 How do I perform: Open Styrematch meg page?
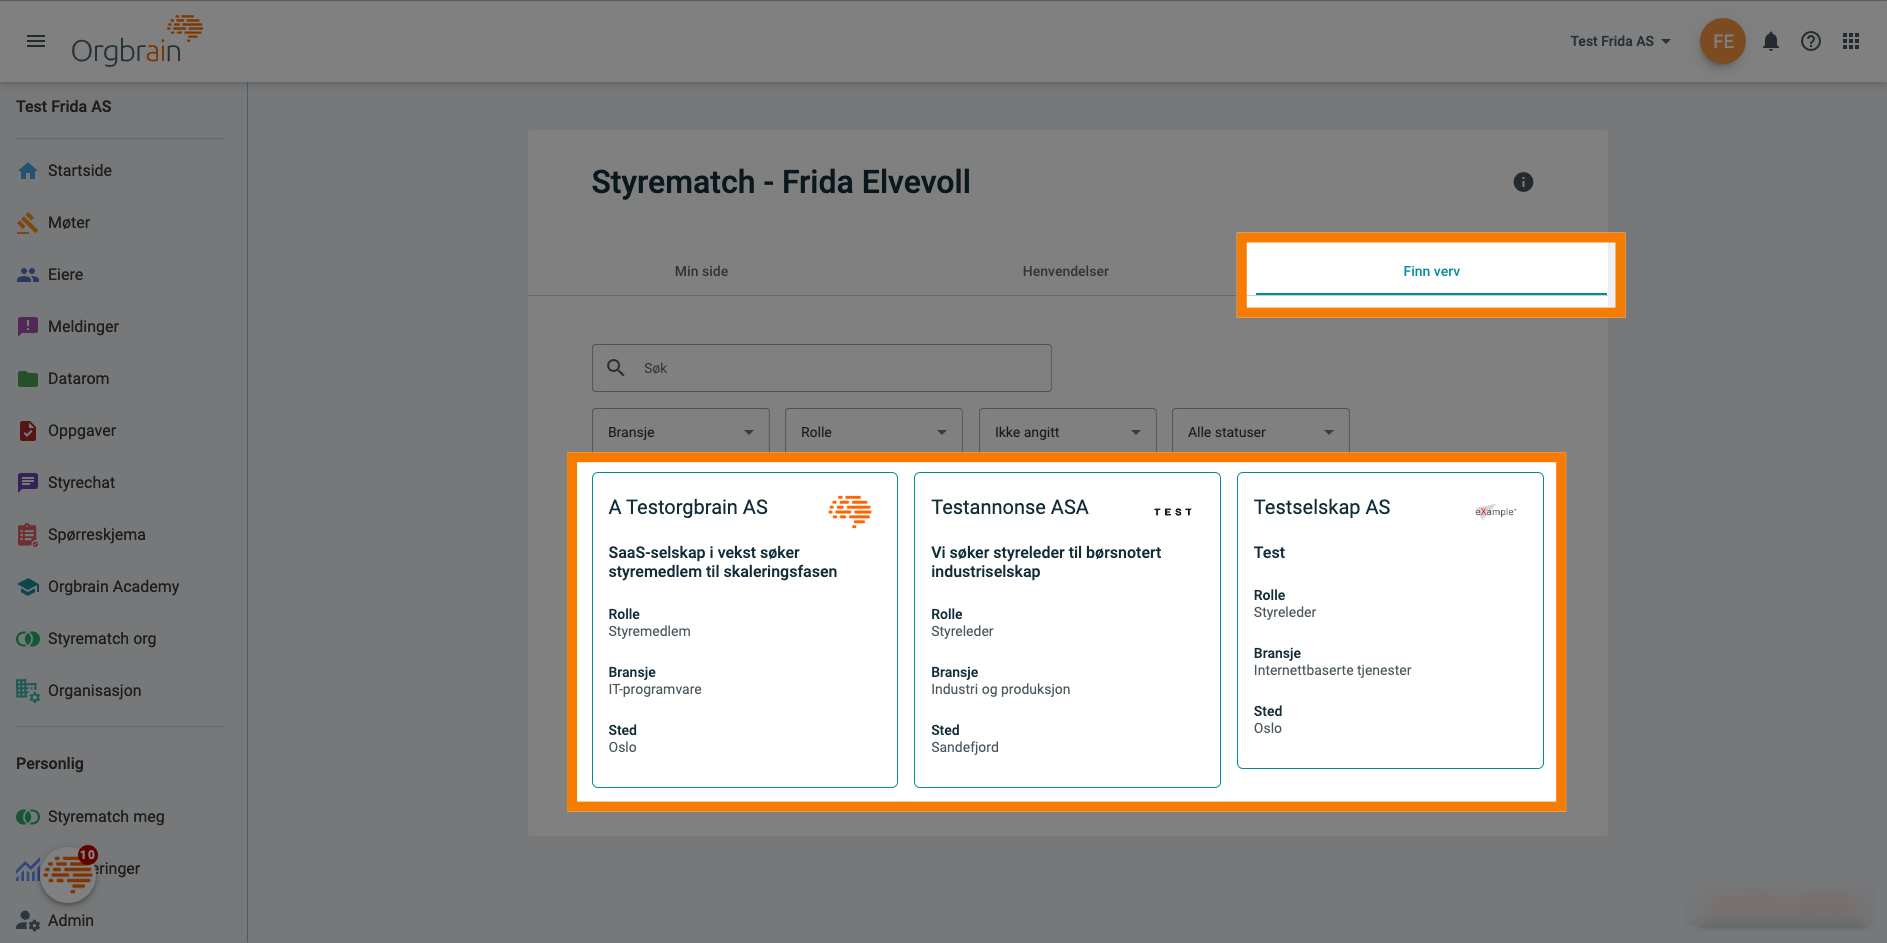(106, 817)
